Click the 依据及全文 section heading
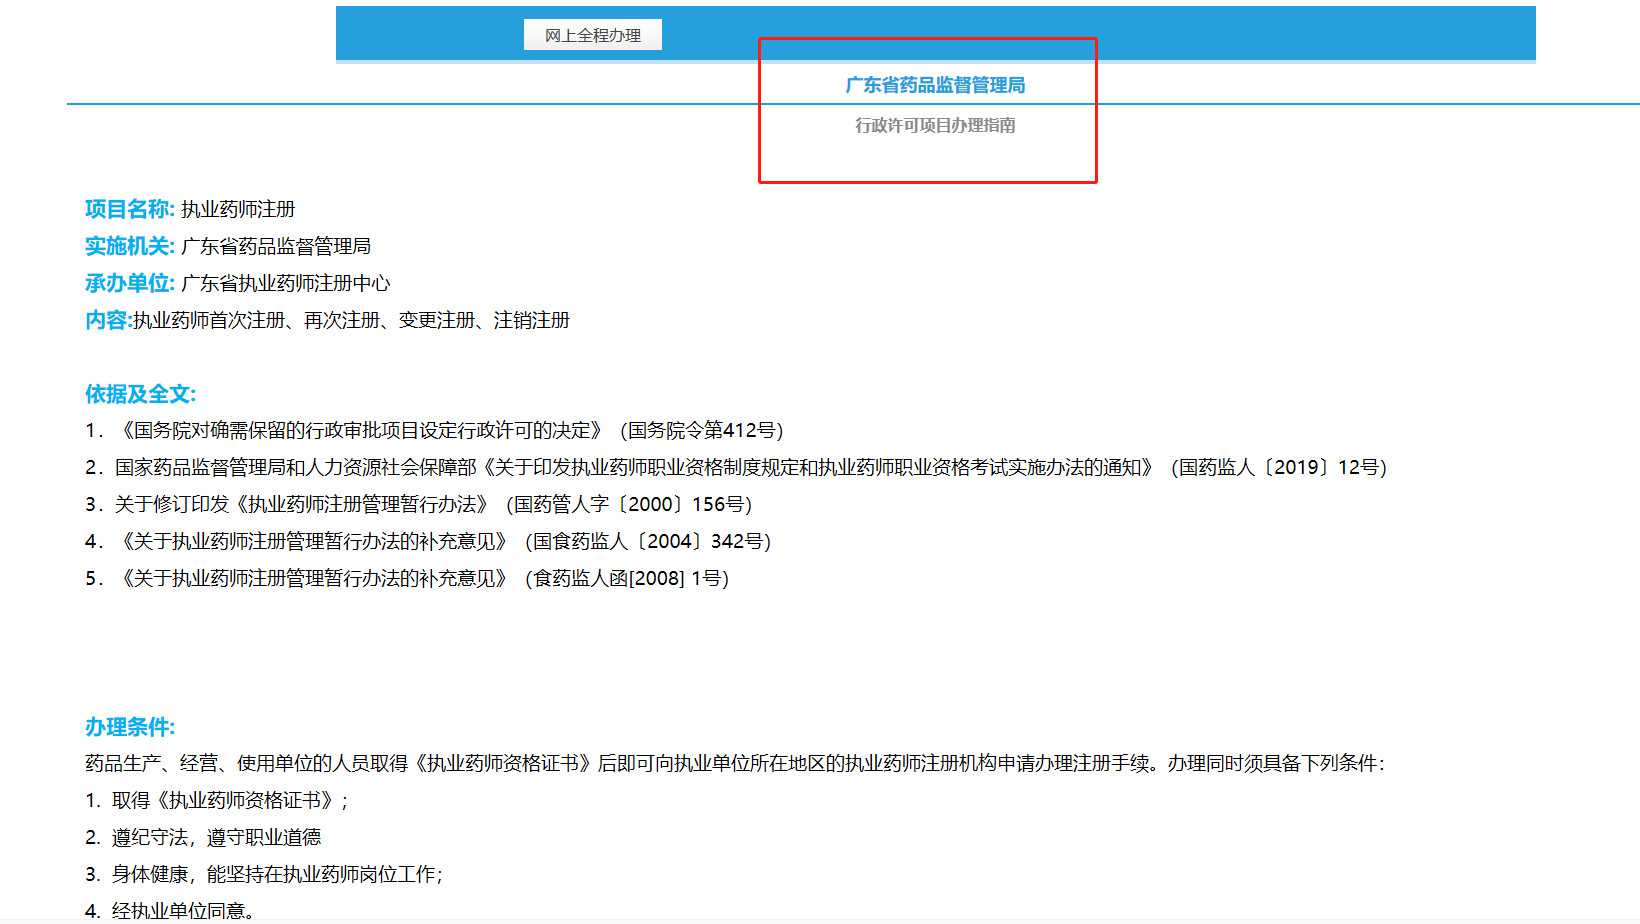 [140, 394]
